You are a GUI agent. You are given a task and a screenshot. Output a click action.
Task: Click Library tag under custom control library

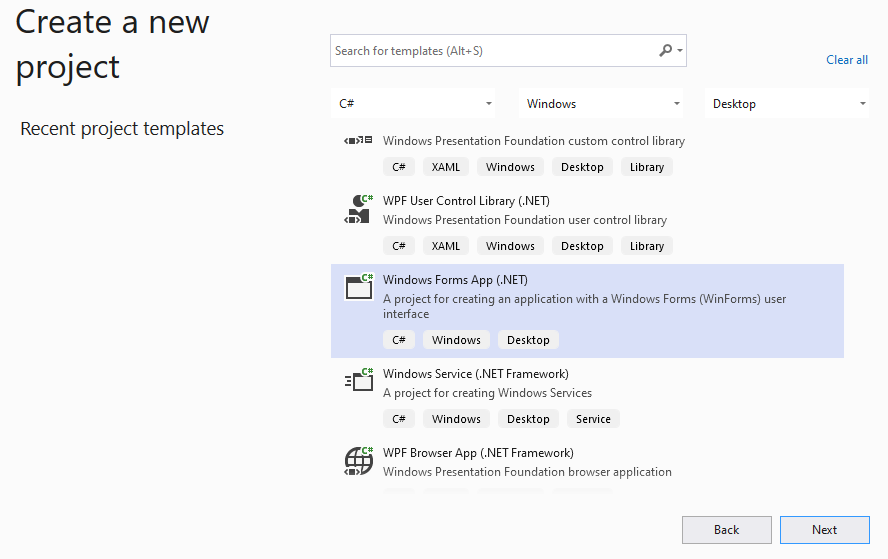(647, 167)
